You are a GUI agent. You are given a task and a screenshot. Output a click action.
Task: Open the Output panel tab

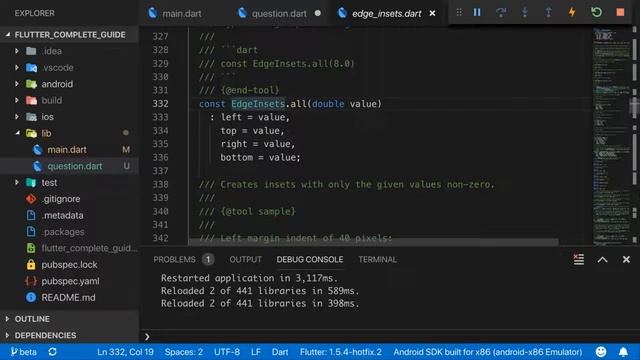click(245, 260)
